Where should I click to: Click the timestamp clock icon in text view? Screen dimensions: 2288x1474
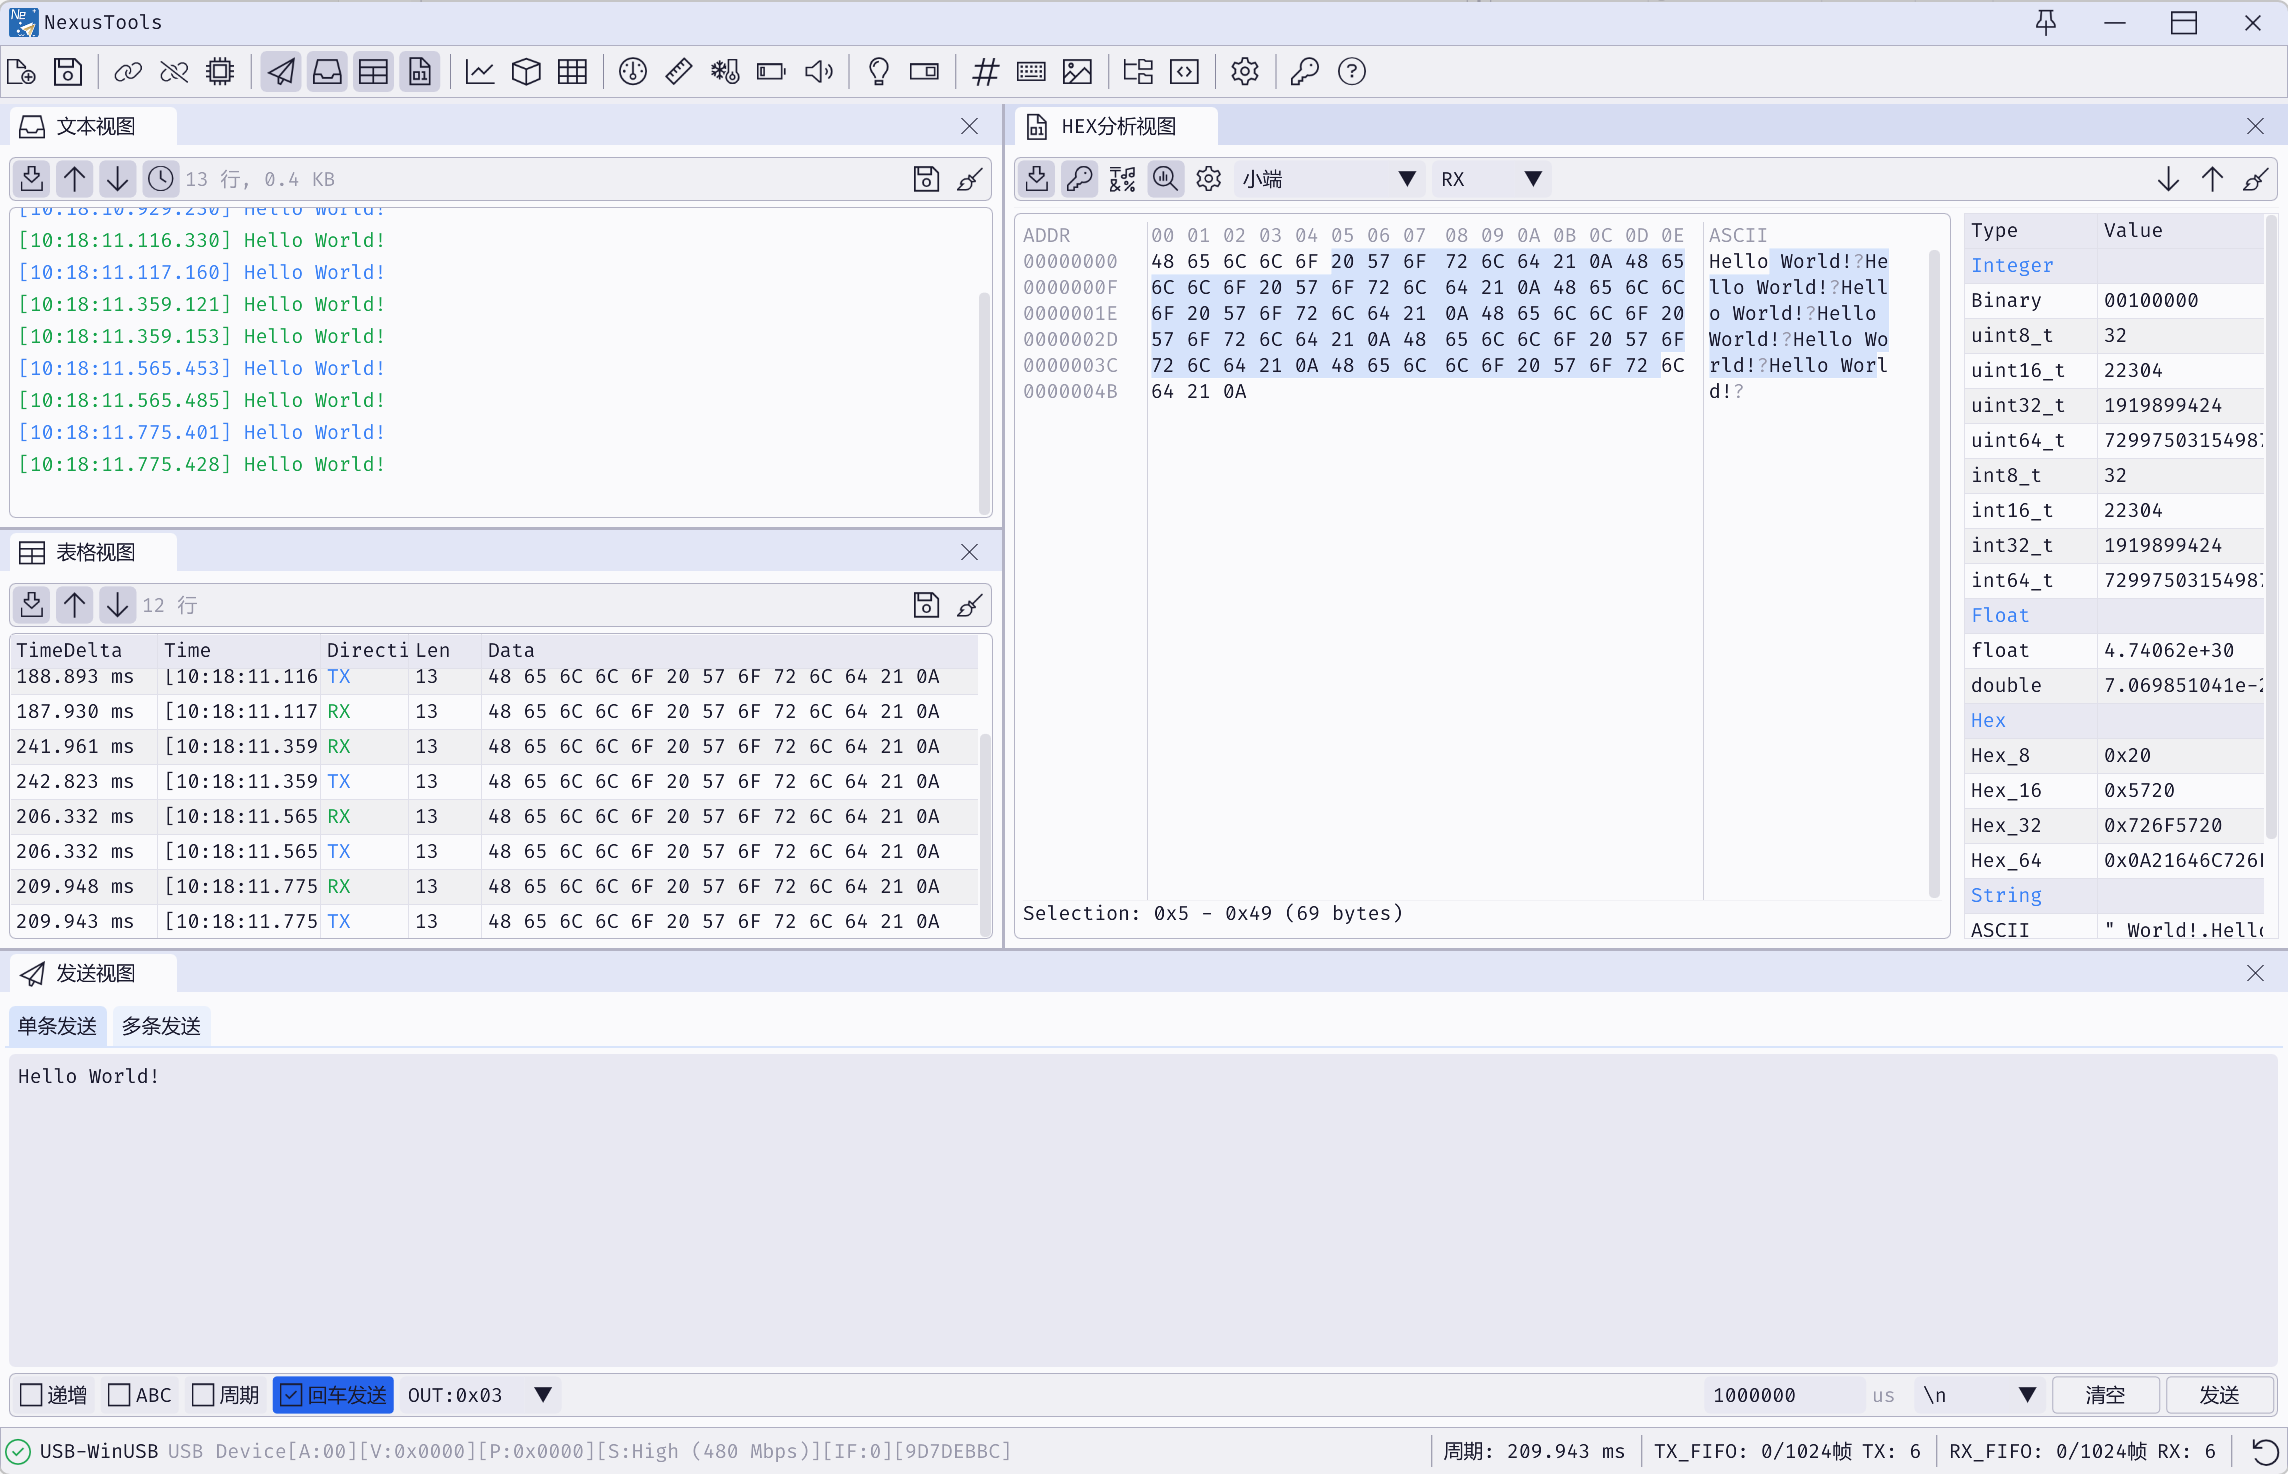point(160,179)
